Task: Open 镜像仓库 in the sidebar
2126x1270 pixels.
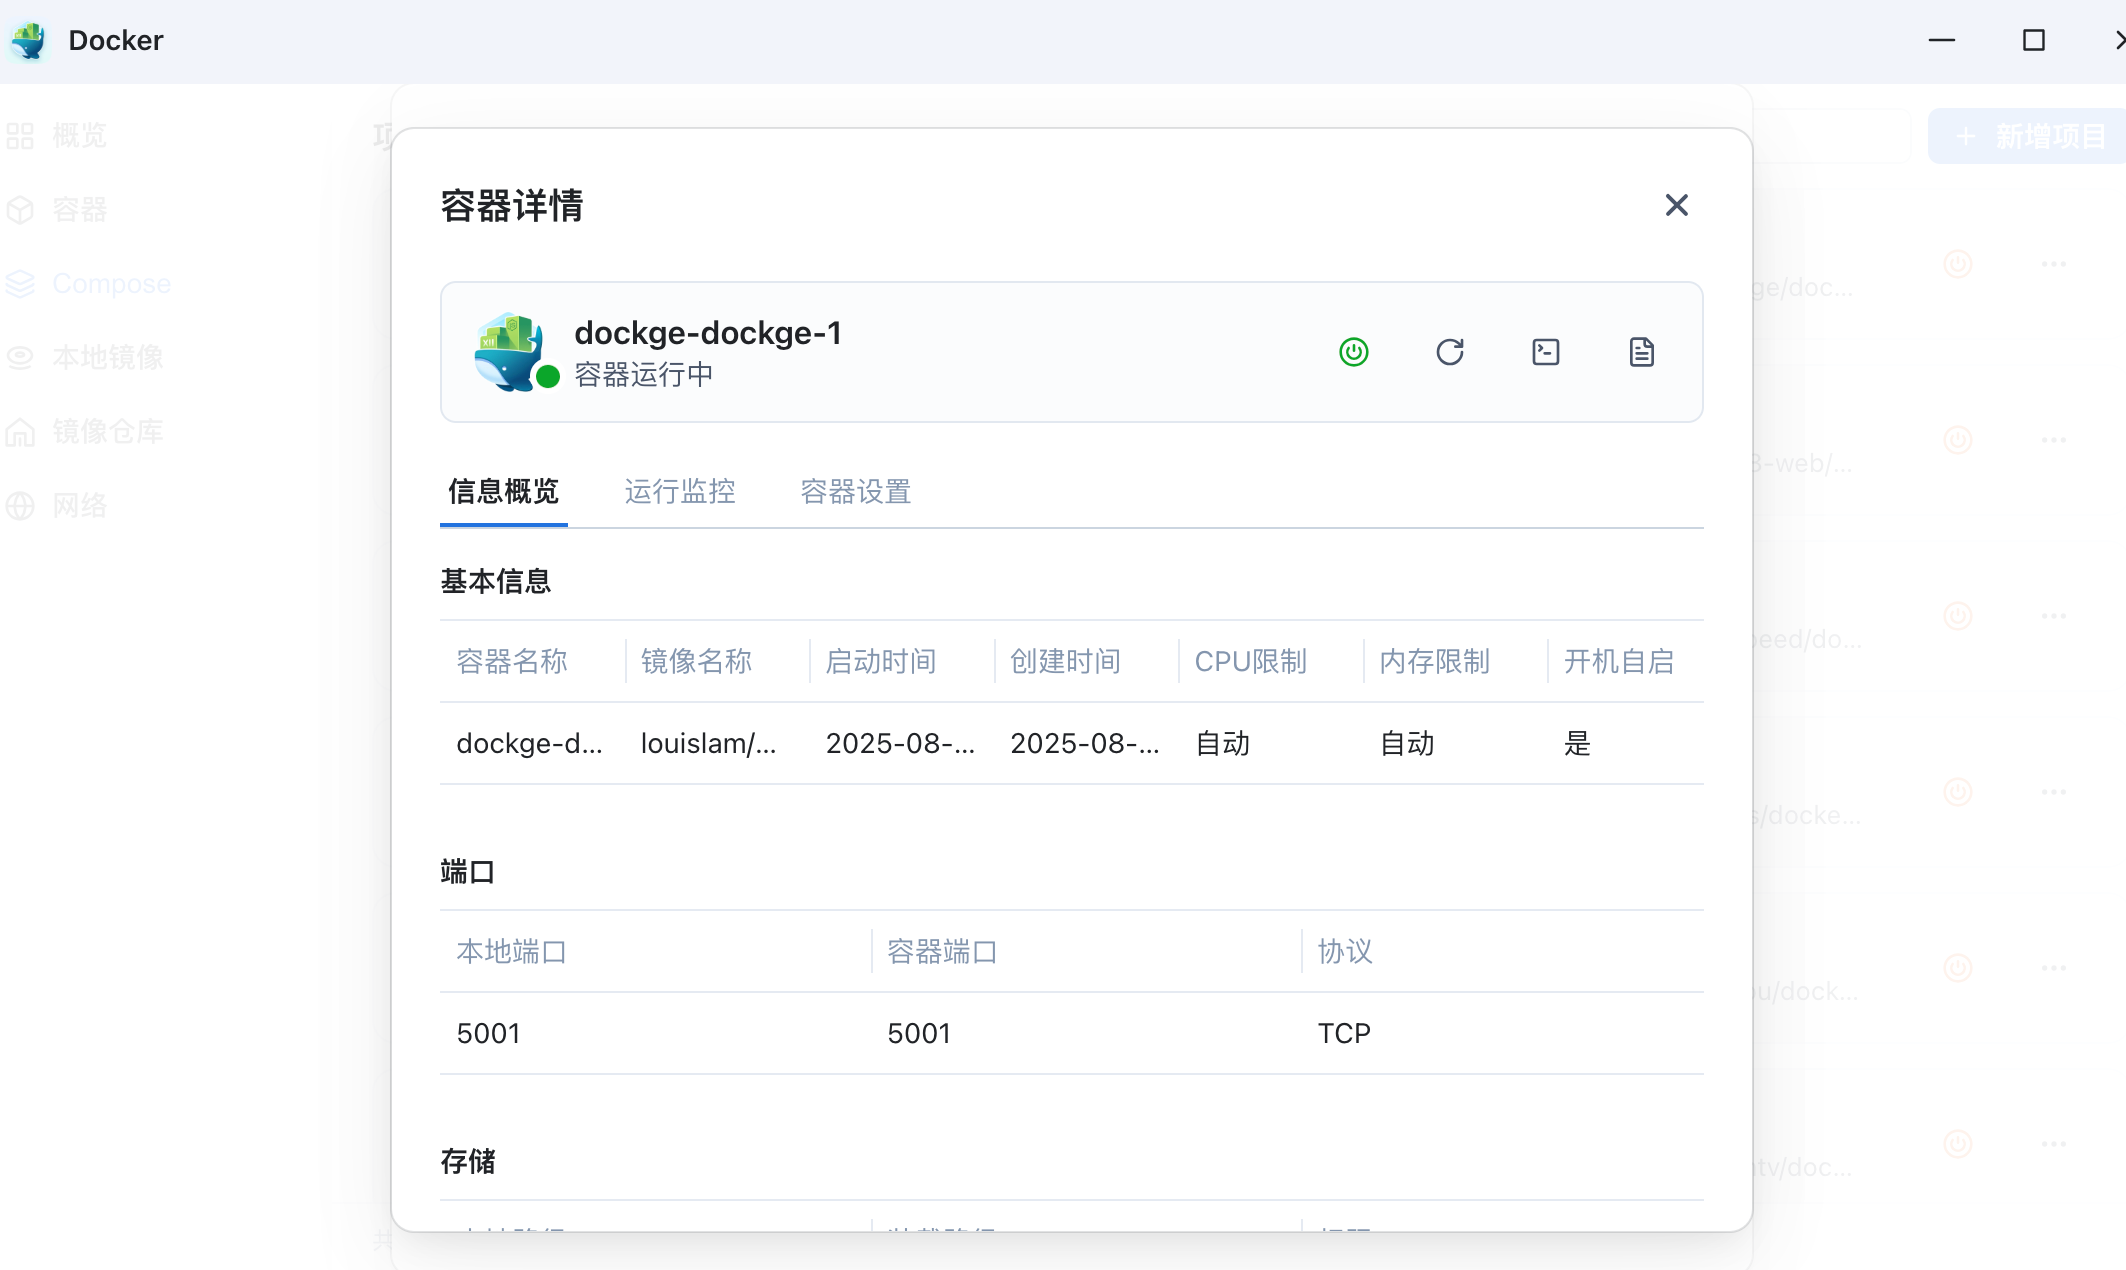Action: pos(107,431)
